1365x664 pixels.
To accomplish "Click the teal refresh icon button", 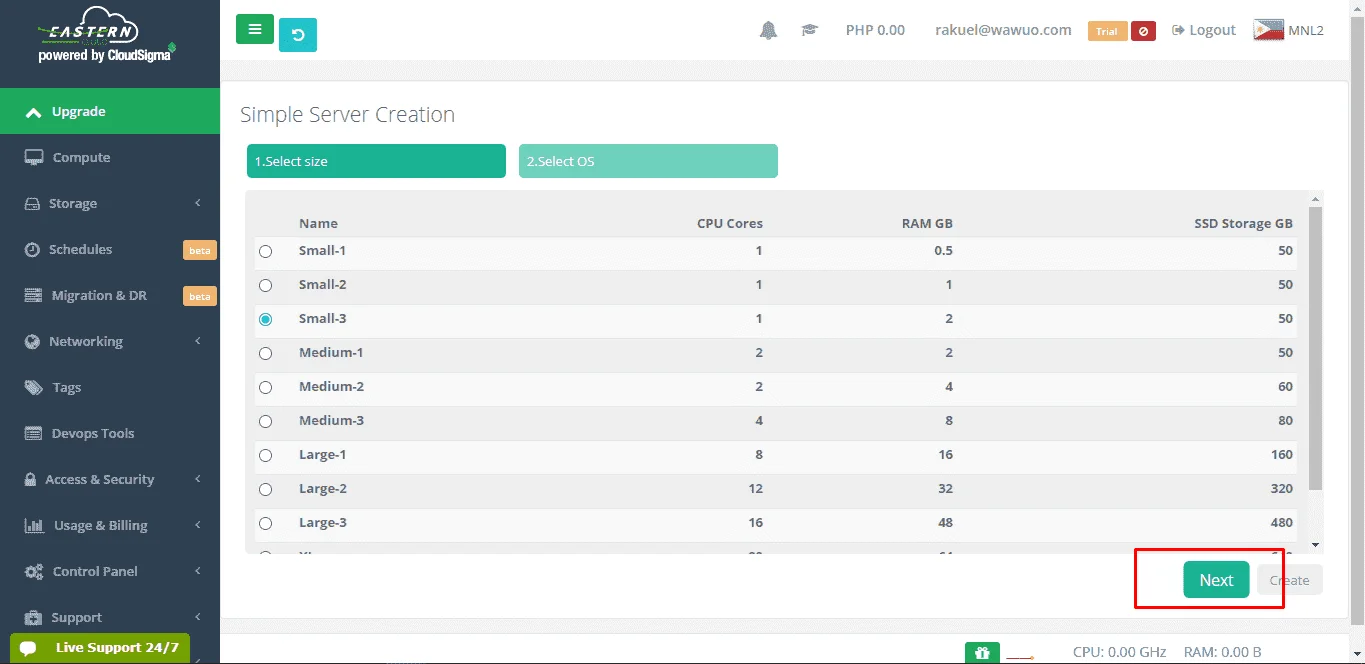I will point(298,35).
